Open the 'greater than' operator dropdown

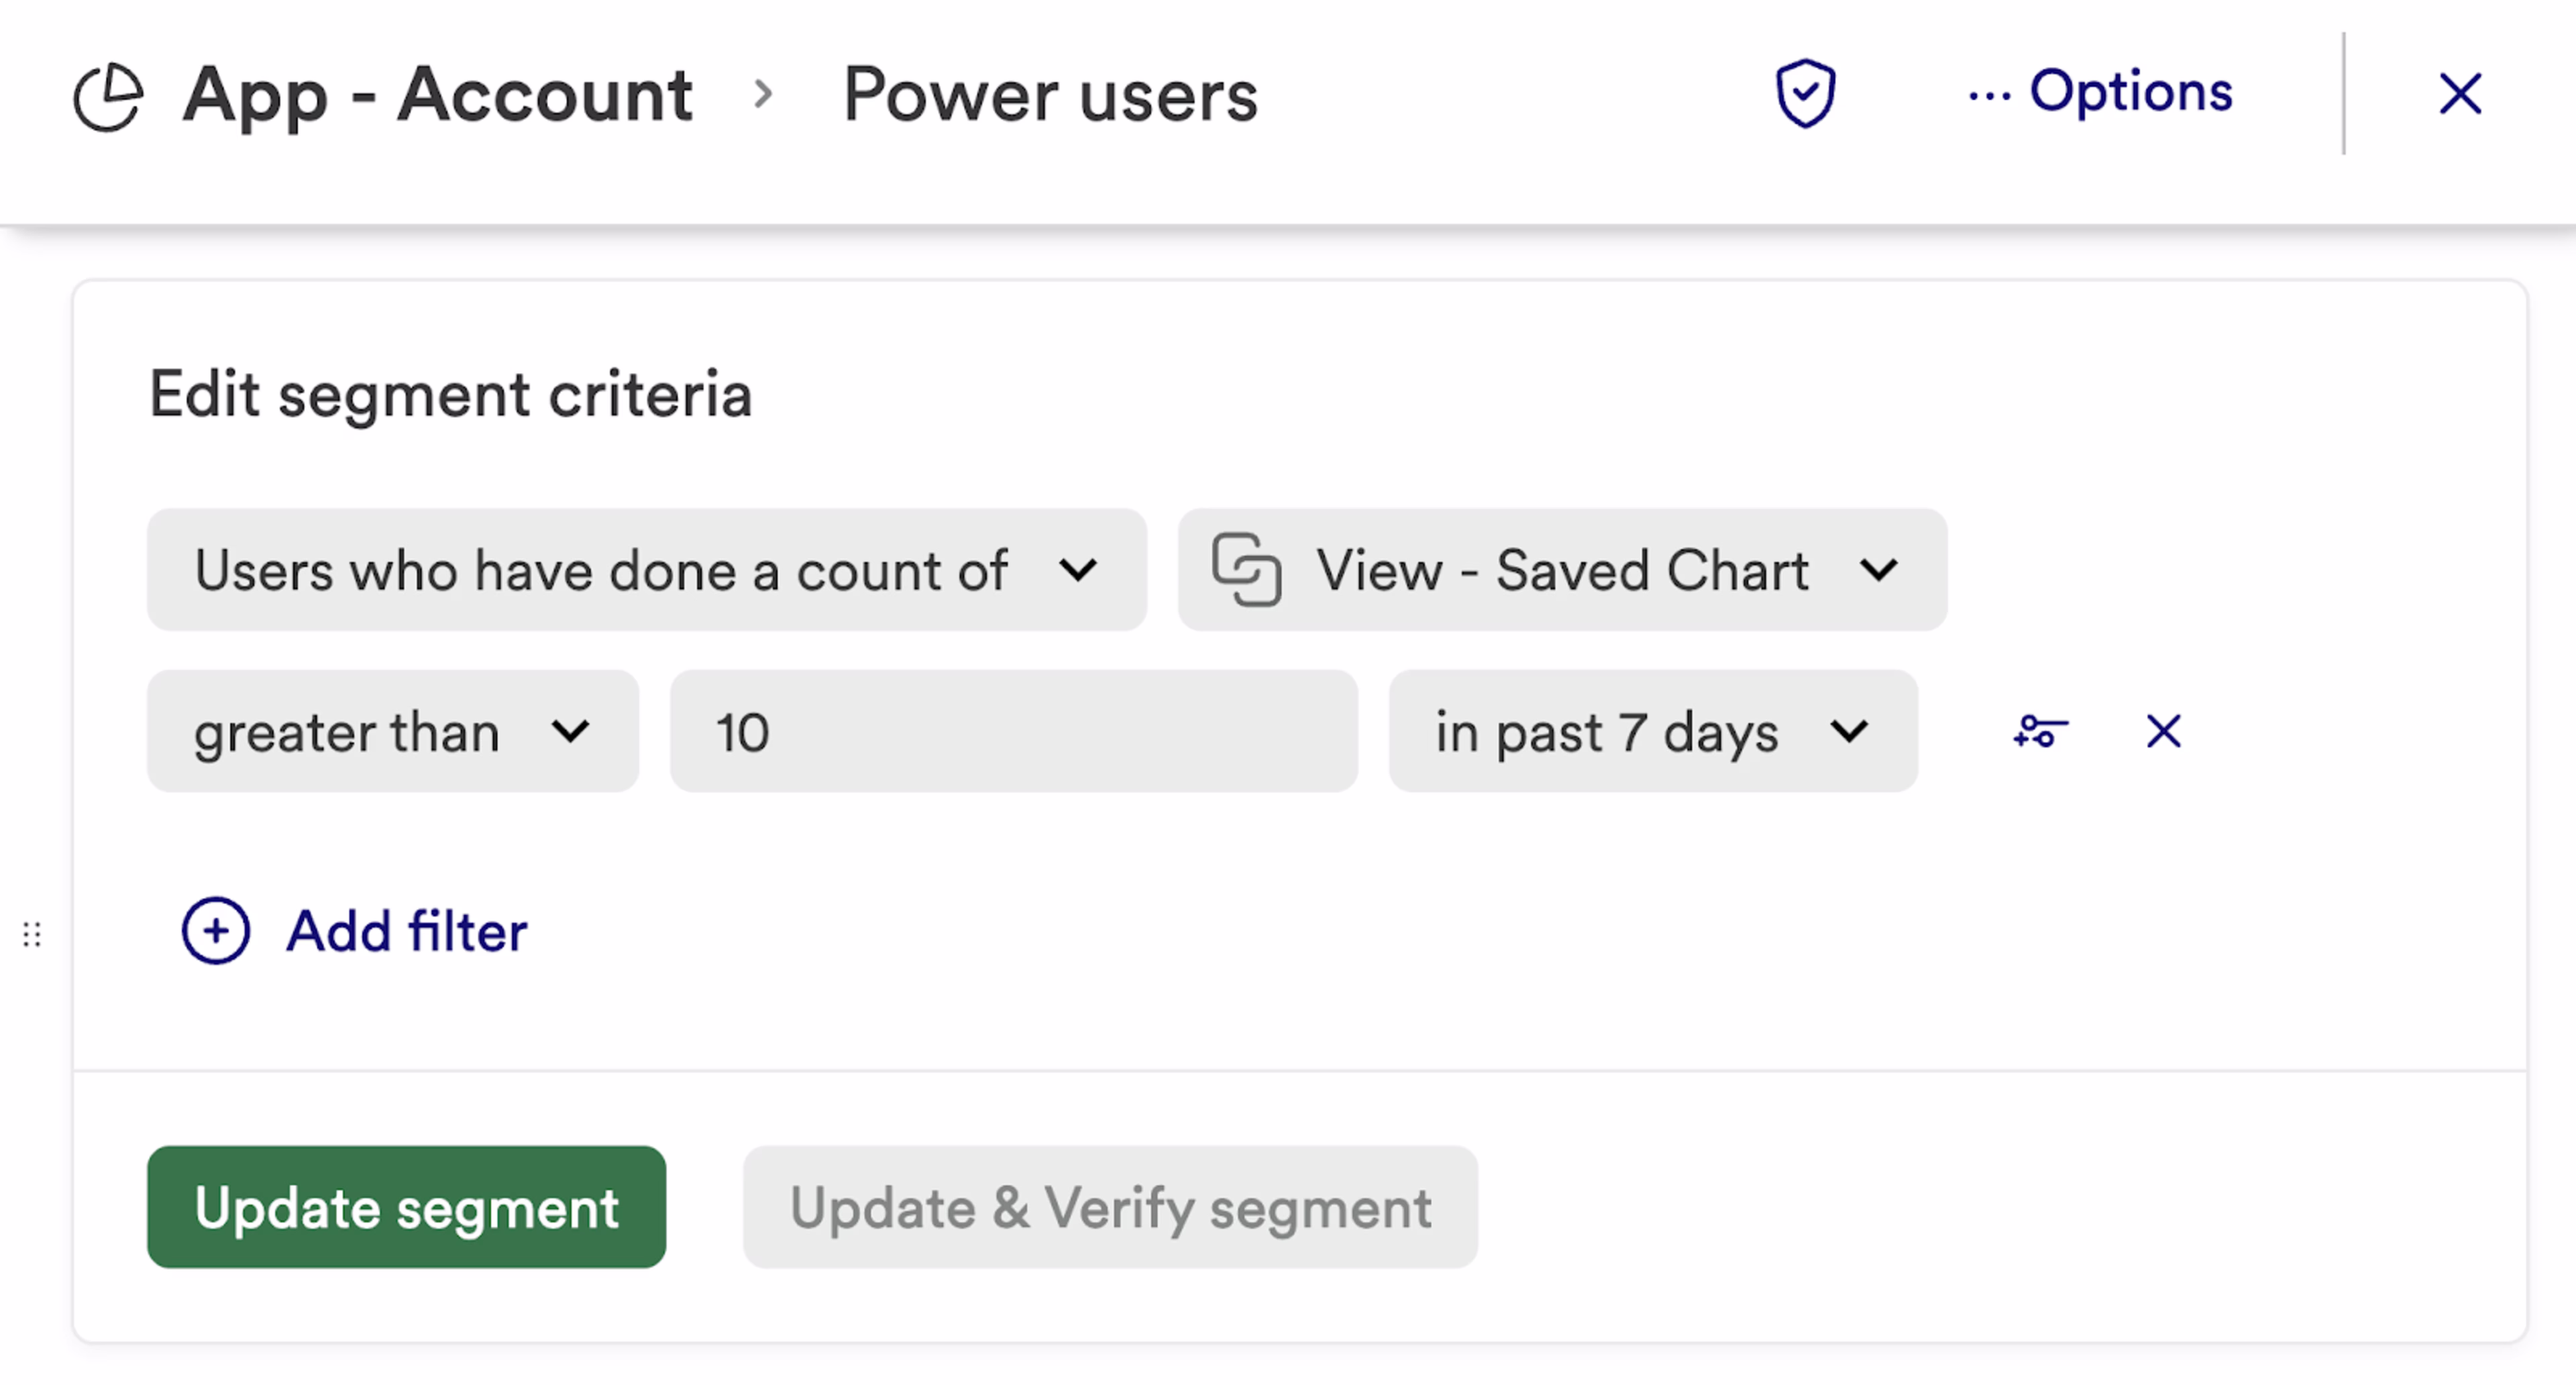[392, 732]
